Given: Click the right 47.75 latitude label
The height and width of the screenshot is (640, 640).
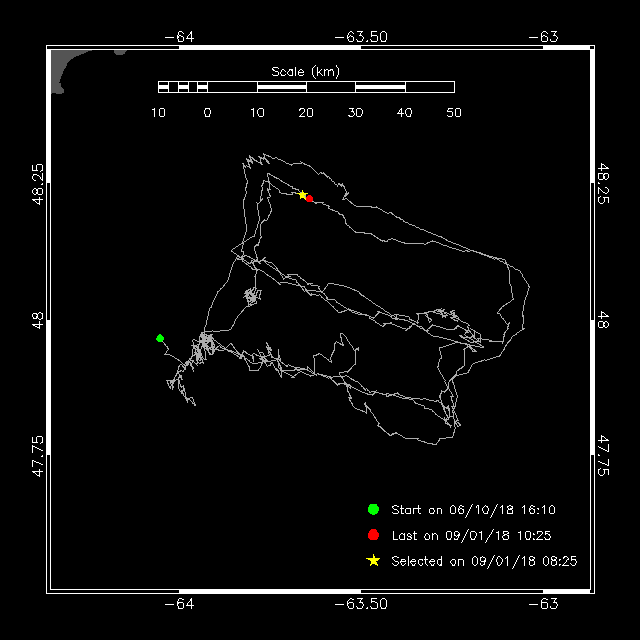Looking at the screenshot, I should (x=603, y=456).
